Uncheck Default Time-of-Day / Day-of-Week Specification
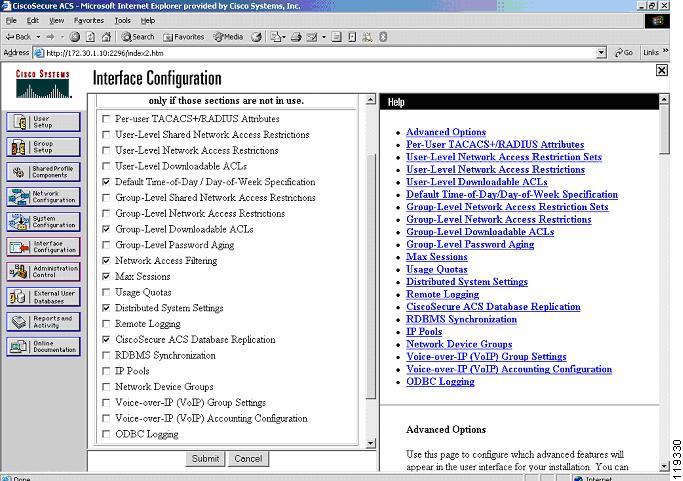The height and width of the screenshot is (481, 683). [x=106, y=182]
